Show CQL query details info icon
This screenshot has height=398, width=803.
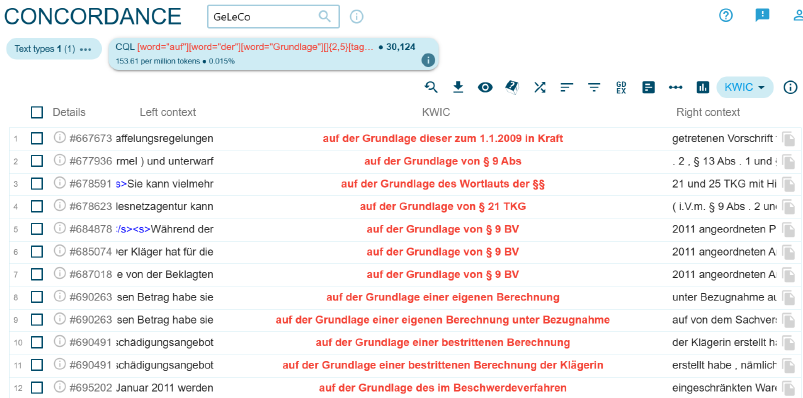(x=428, y=60)
